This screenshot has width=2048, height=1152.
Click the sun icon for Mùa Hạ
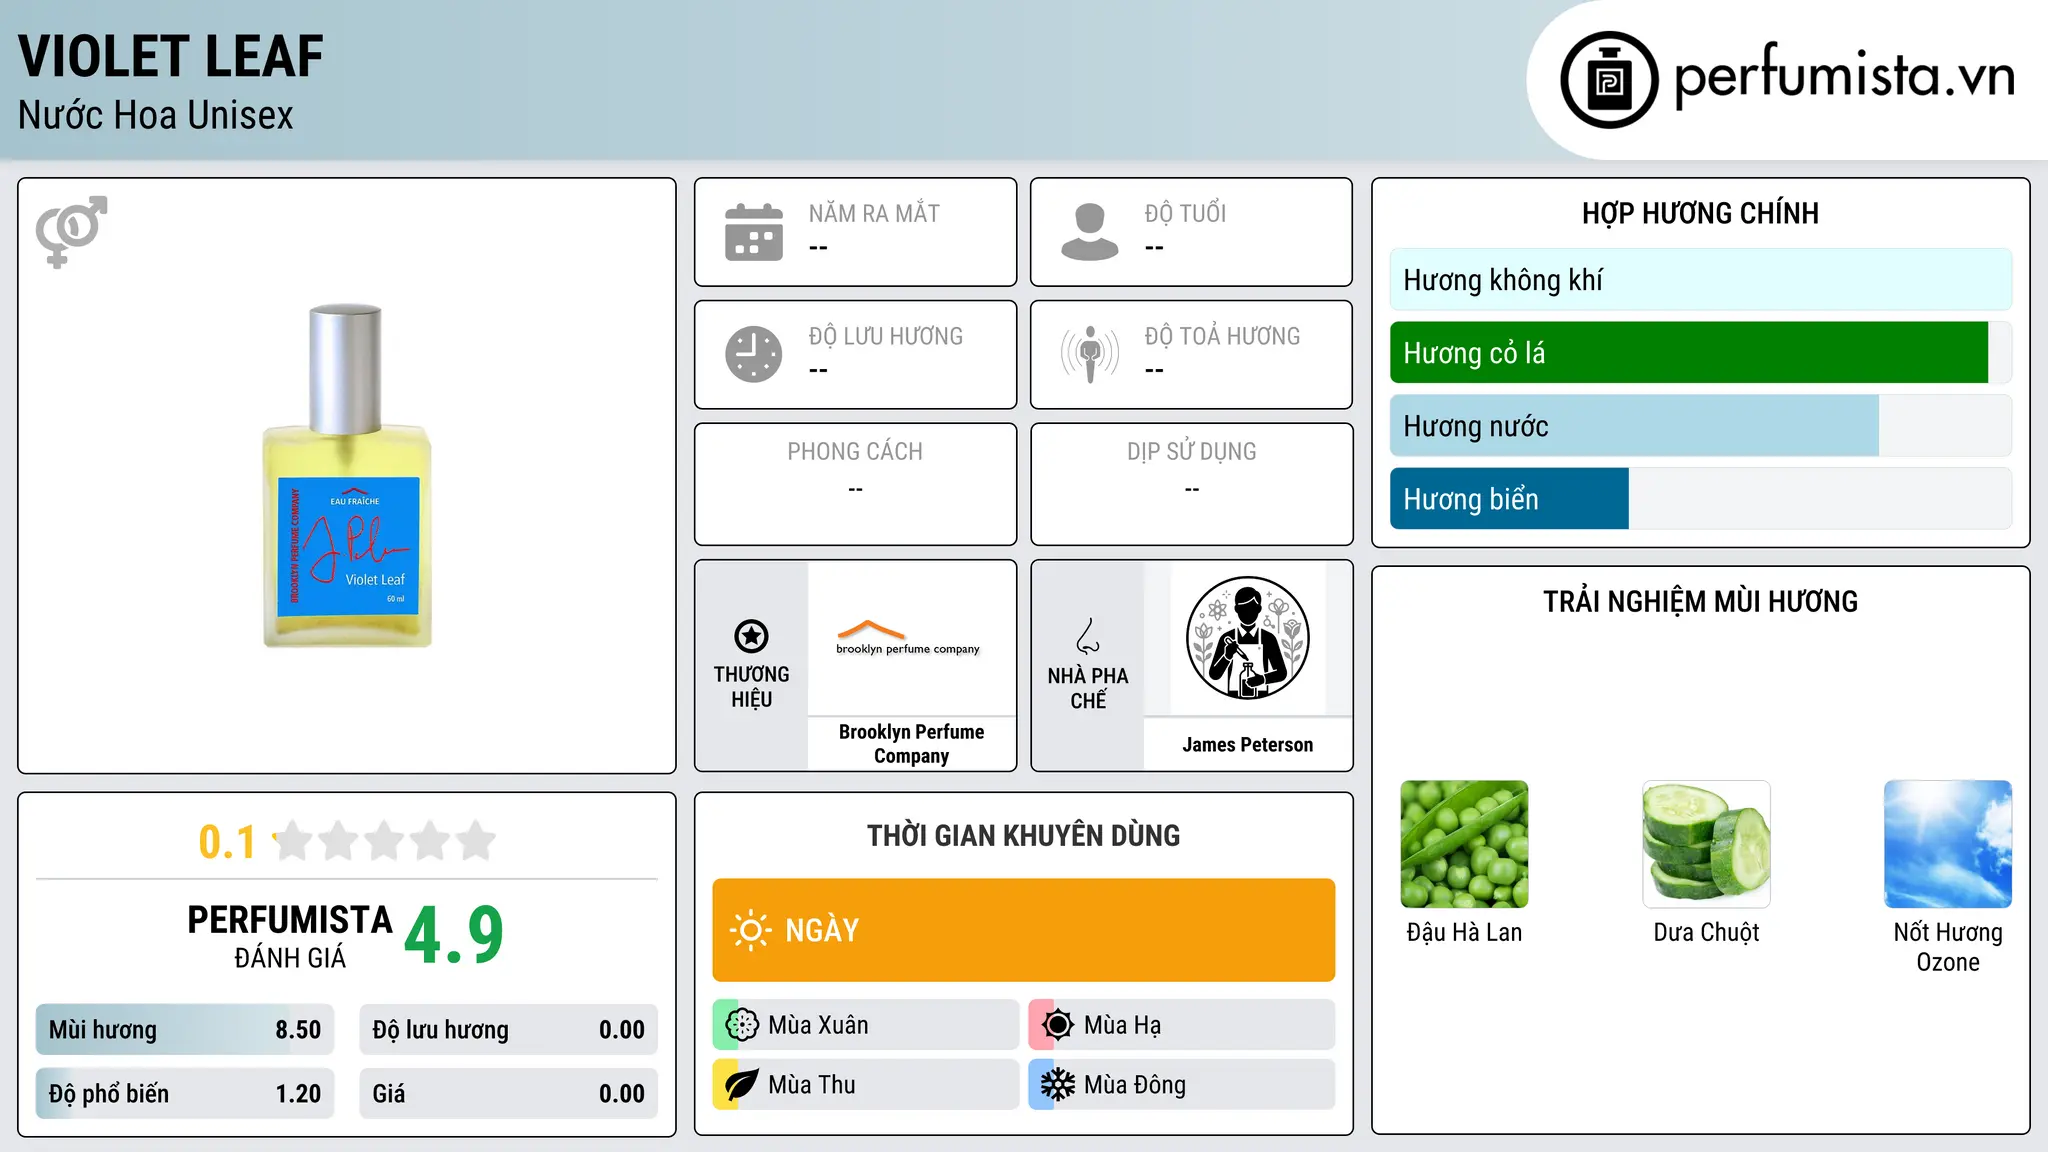coord(1058,1025)
